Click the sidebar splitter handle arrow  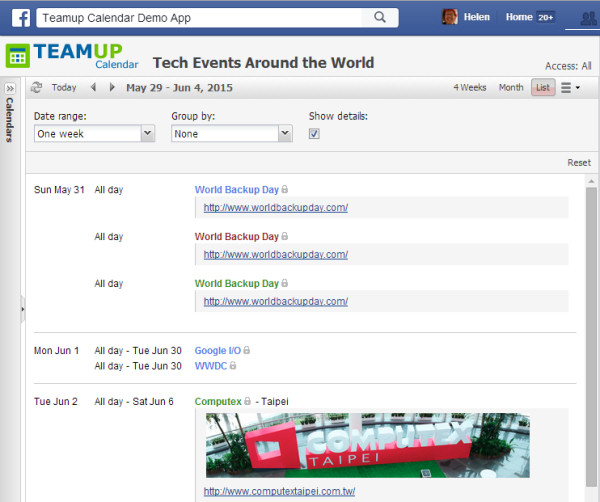[23, 309]
